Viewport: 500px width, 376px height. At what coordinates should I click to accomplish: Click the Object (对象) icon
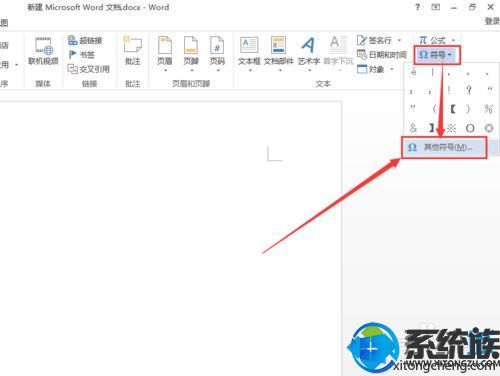pyautogui.click(x=362, y=69)
